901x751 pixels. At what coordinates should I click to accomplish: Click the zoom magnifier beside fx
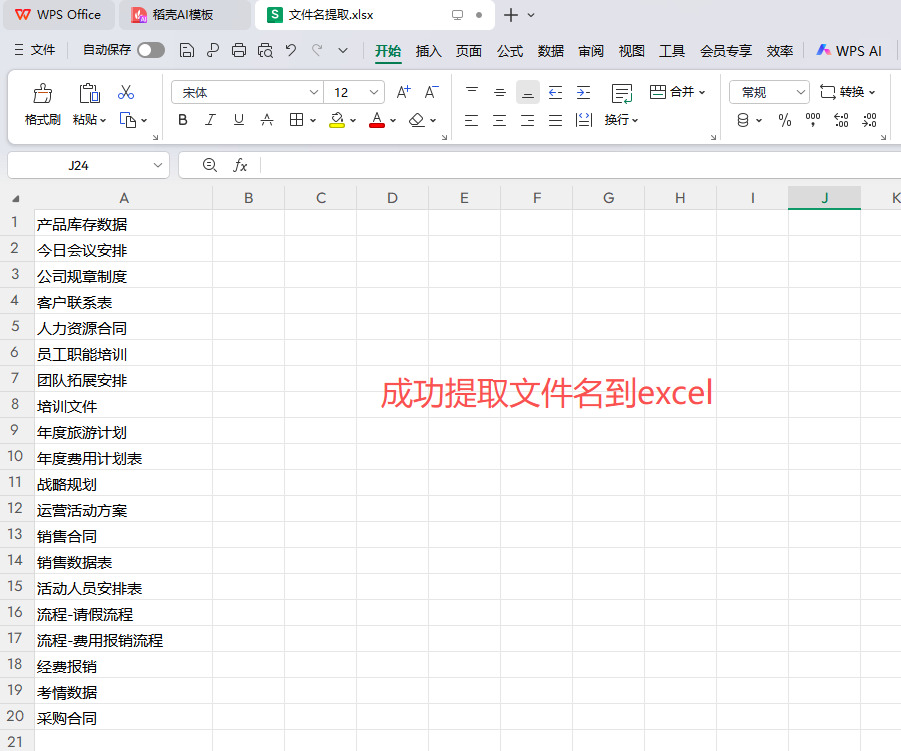(210, 165)
